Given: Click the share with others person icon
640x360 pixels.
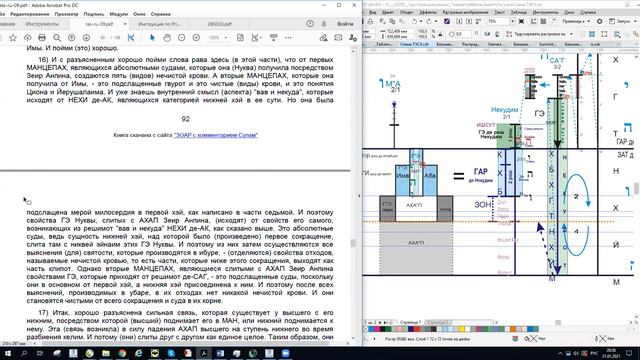Looking at the screenshot, I should coord(353,38).
